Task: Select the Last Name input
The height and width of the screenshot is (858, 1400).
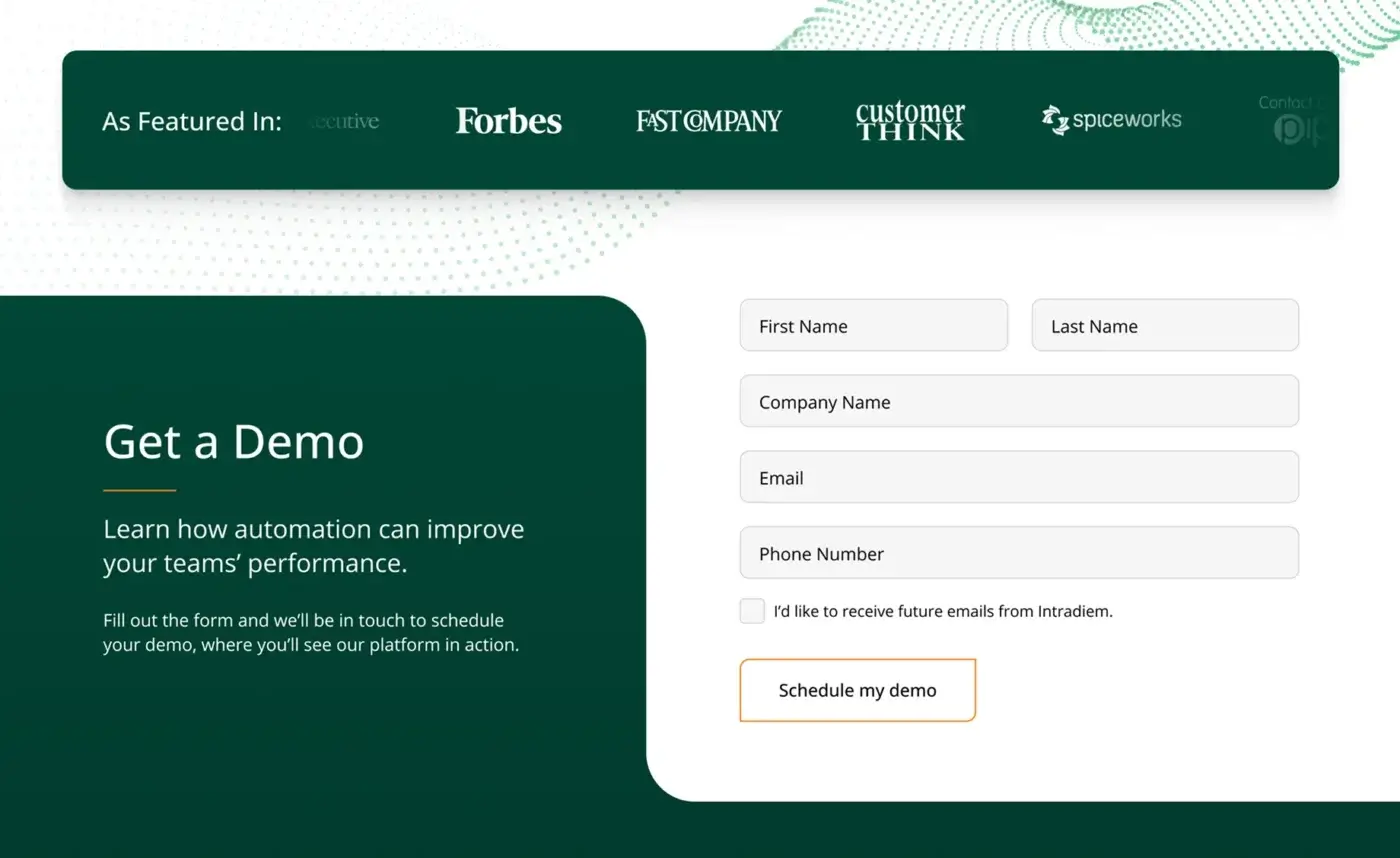Action: [1165, 326]
